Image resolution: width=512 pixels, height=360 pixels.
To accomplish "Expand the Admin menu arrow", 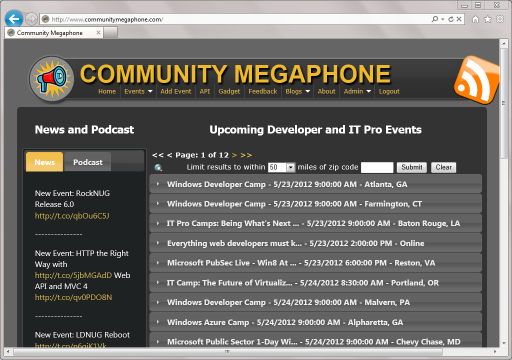I will (x=368, y=91).
